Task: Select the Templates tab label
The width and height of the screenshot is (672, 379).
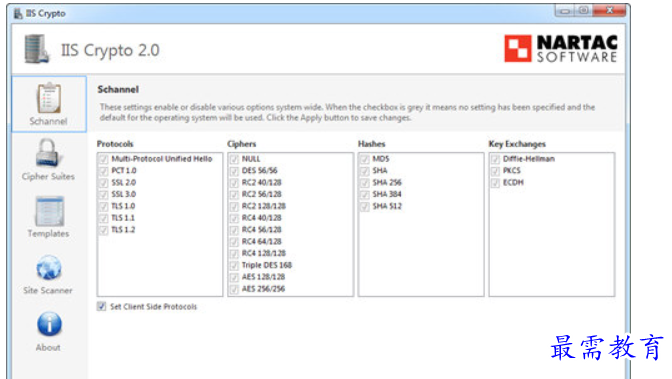Action: [x=48, y=234]
